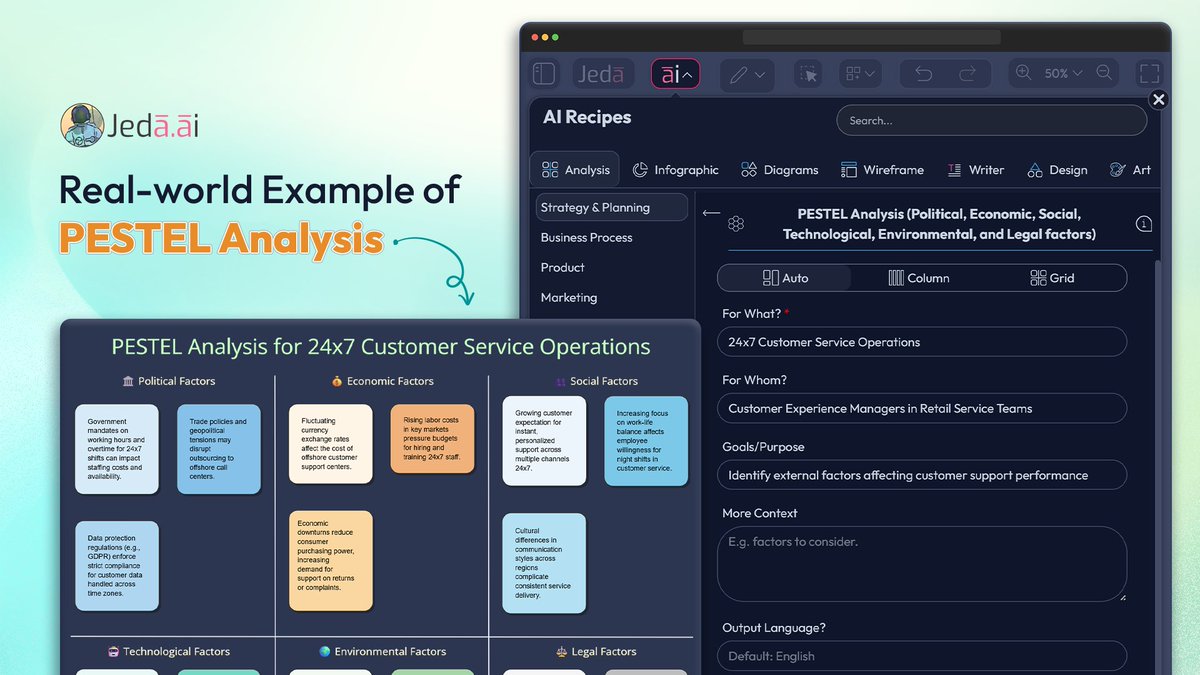Open the AI recipes menu via the ai icon
Viewport: 1200px width, 675px height.
[x=670, y=73]
